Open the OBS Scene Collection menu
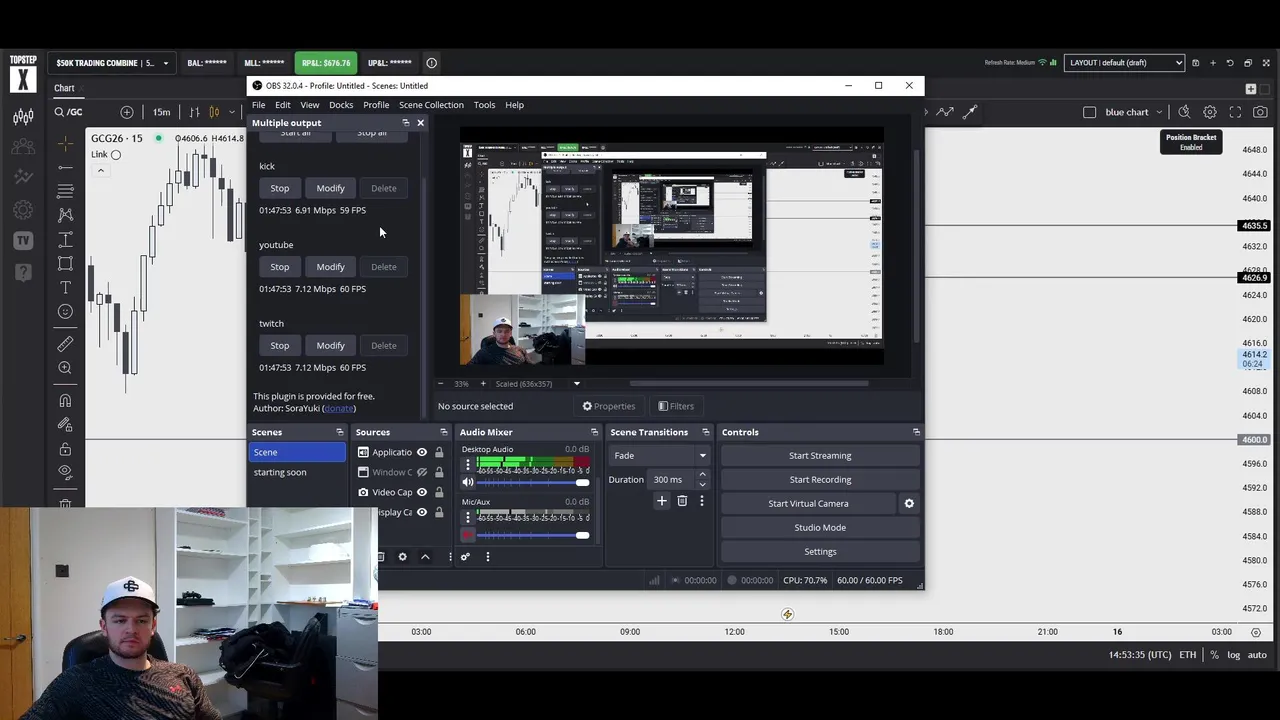This screenshot has height=720, width=1280. pos(431,105)
